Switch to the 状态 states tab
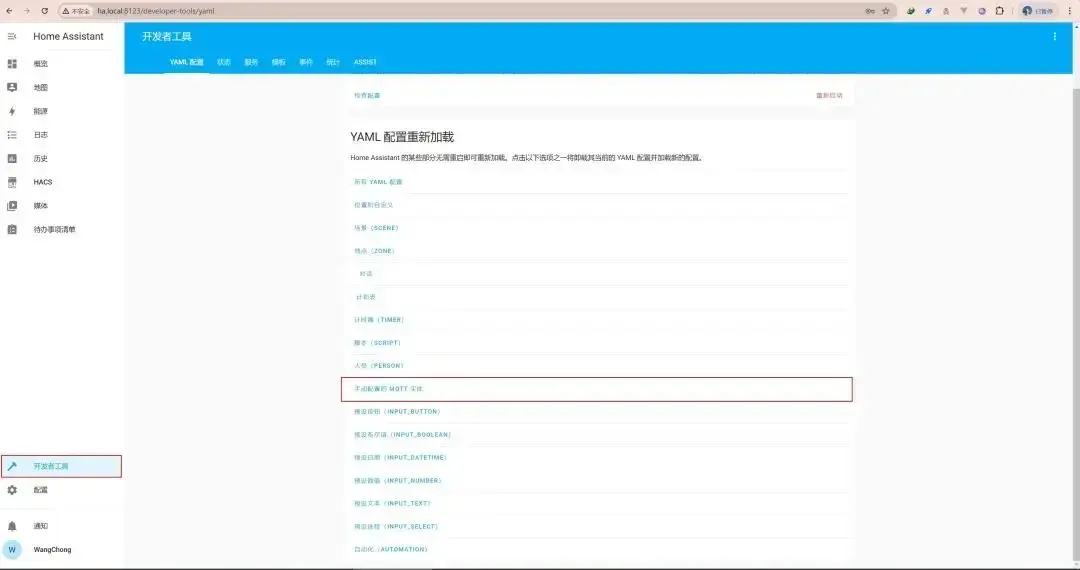The width and height of the screenshot is (1080, 570). (224, 62)
